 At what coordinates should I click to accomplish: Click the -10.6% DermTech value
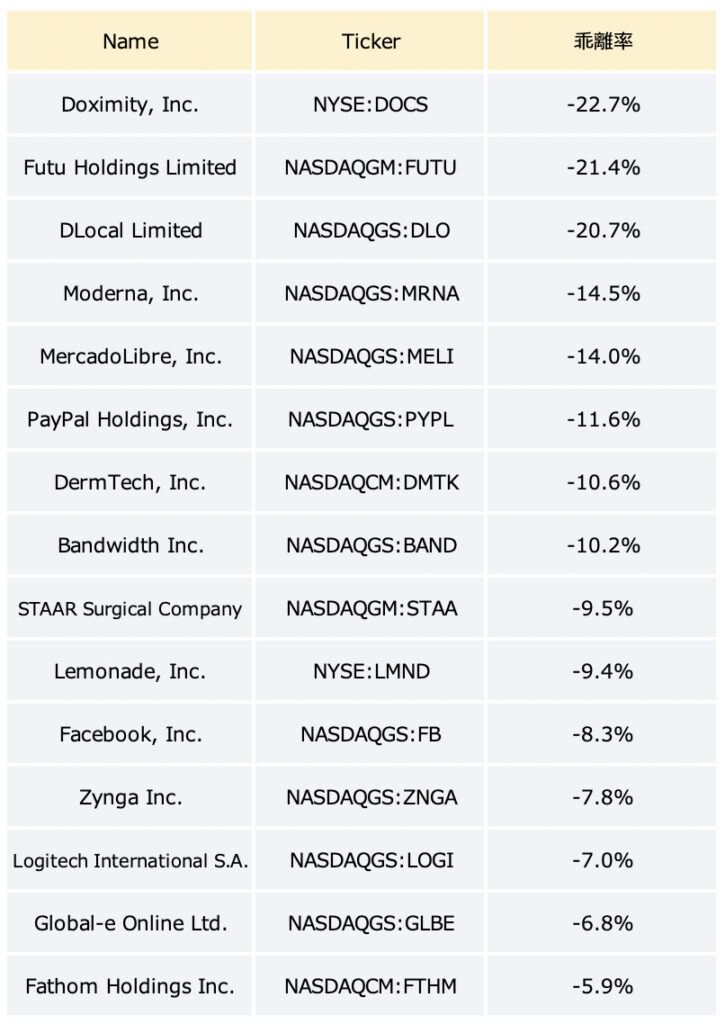(602, 482)
